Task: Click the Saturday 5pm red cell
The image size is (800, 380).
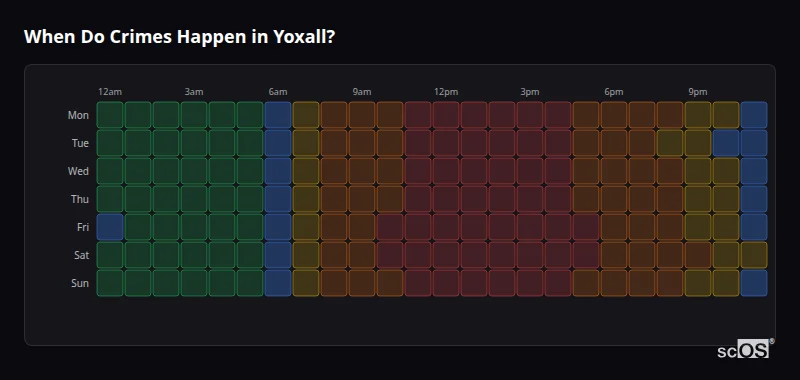Action: pyautogui.click(x=586, y=255)
